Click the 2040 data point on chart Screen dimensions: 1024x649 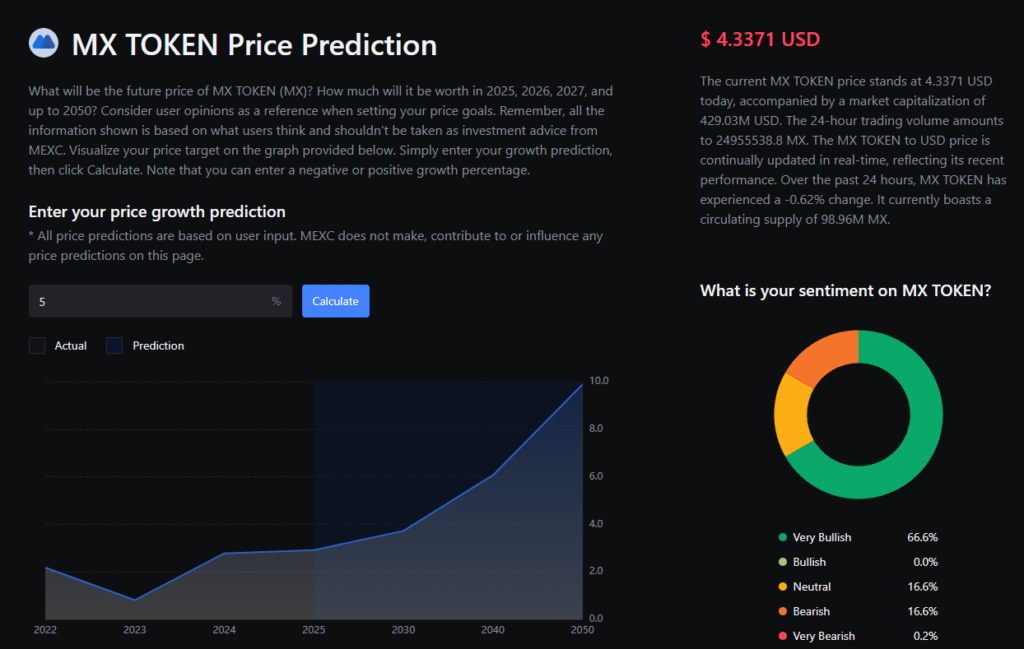pyautogui.click(x=492, y=475)
